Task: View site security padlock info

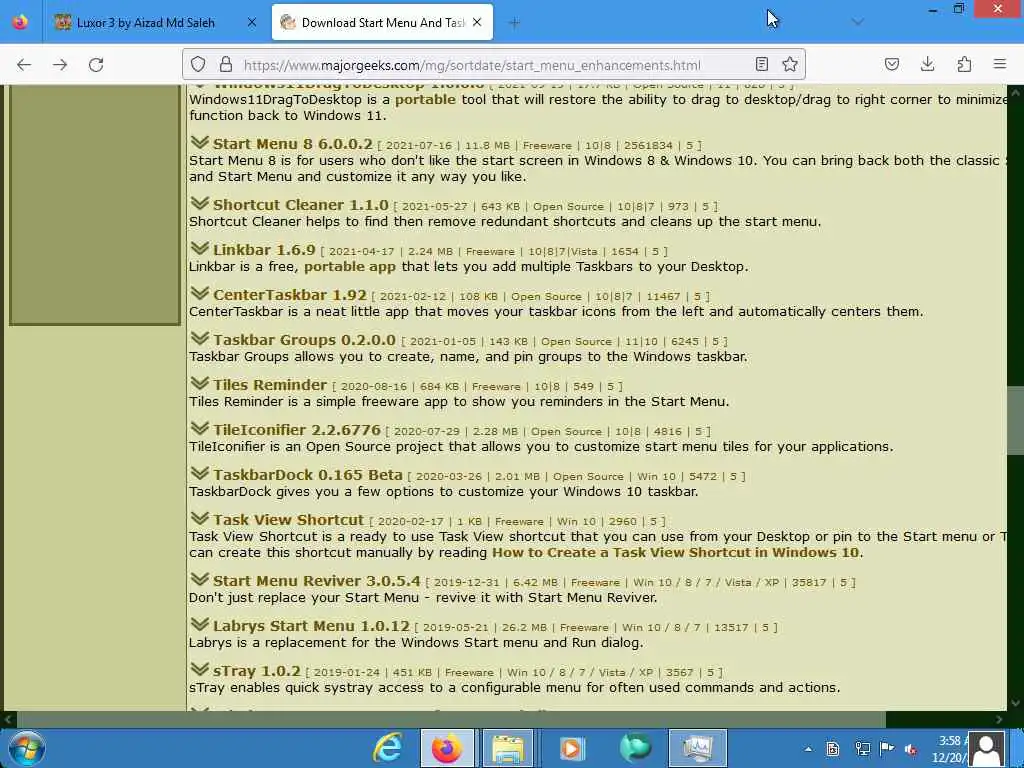Action: (x=226, y=64)
